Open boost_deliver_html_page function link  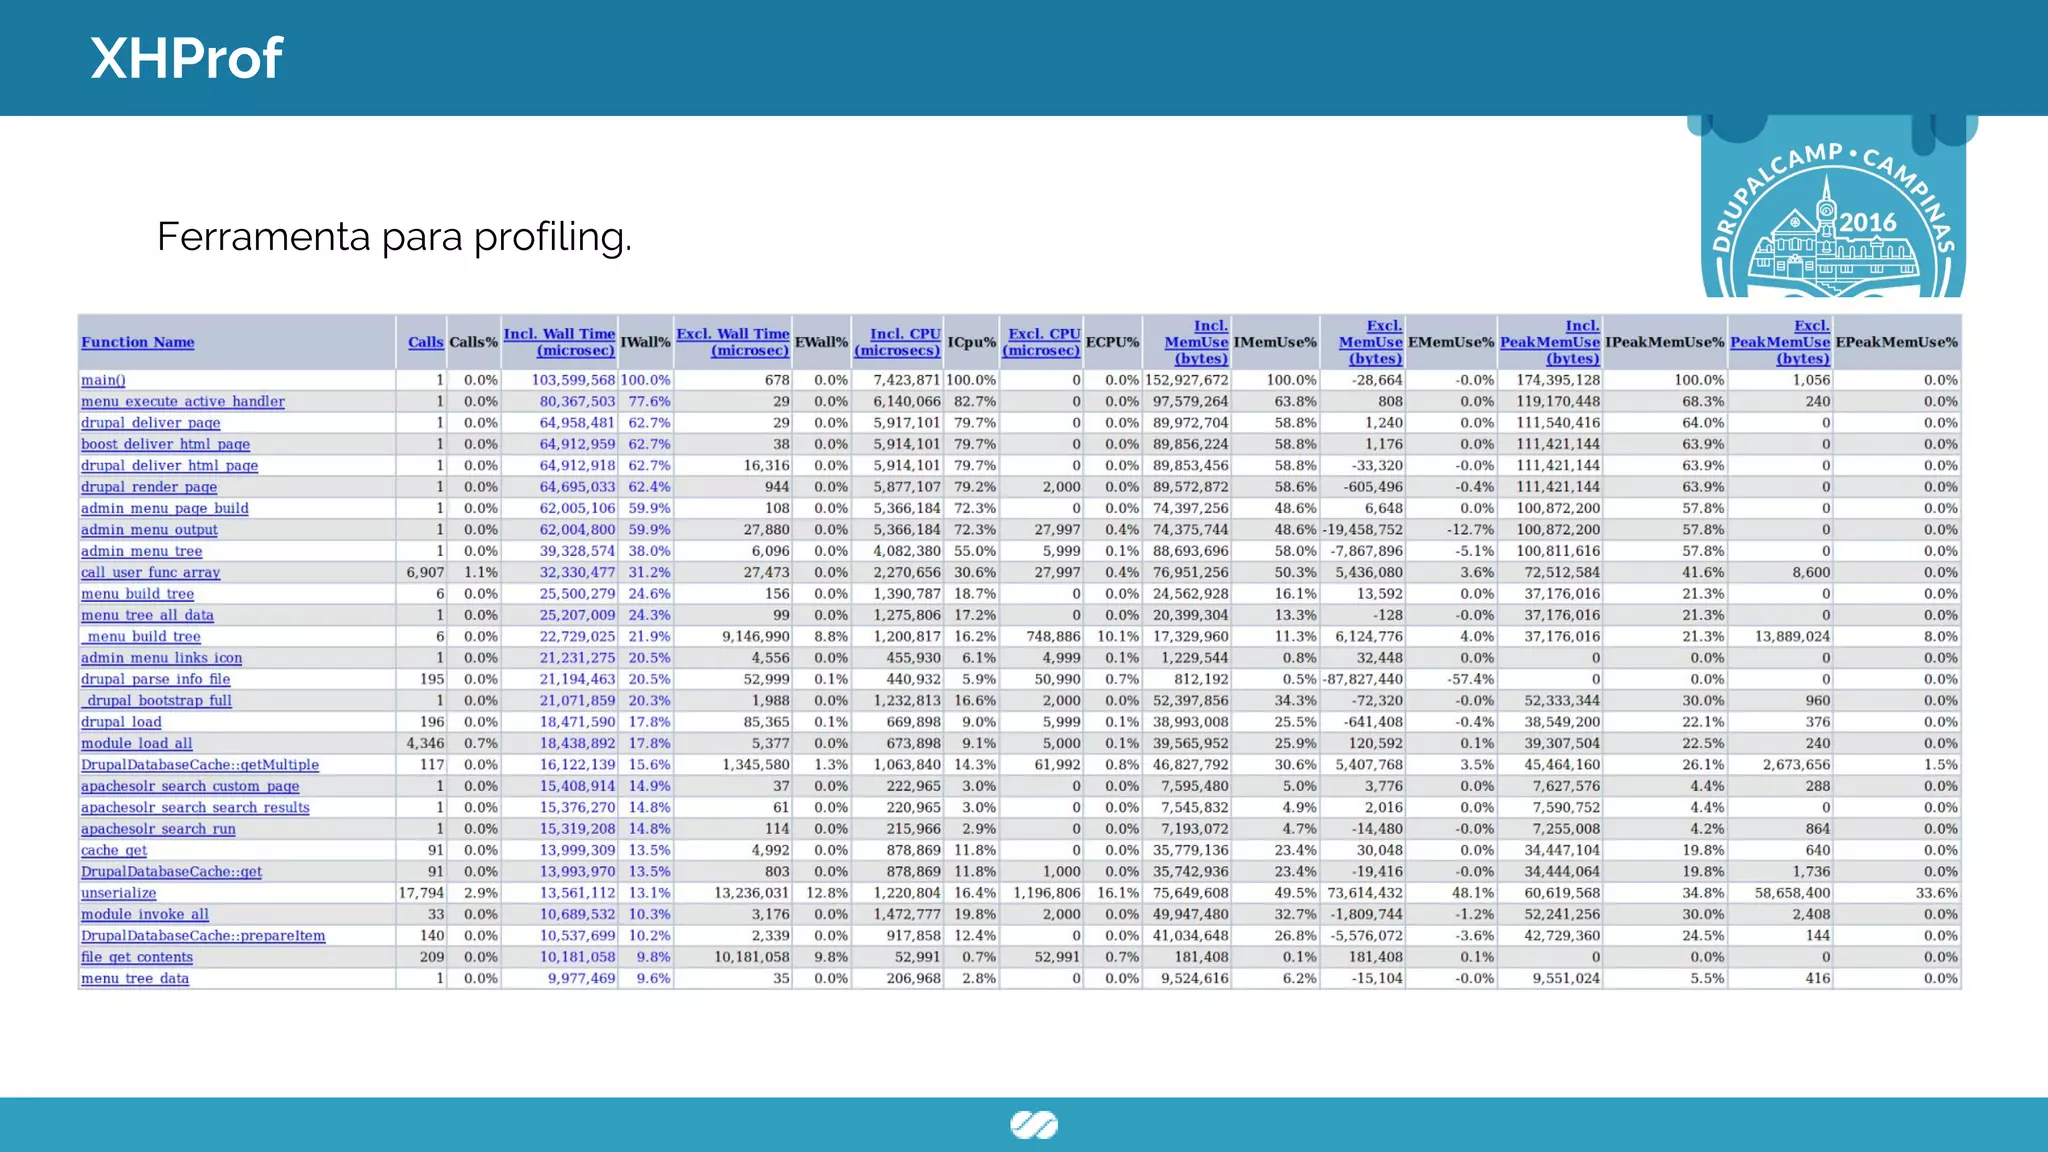point(166,444)
